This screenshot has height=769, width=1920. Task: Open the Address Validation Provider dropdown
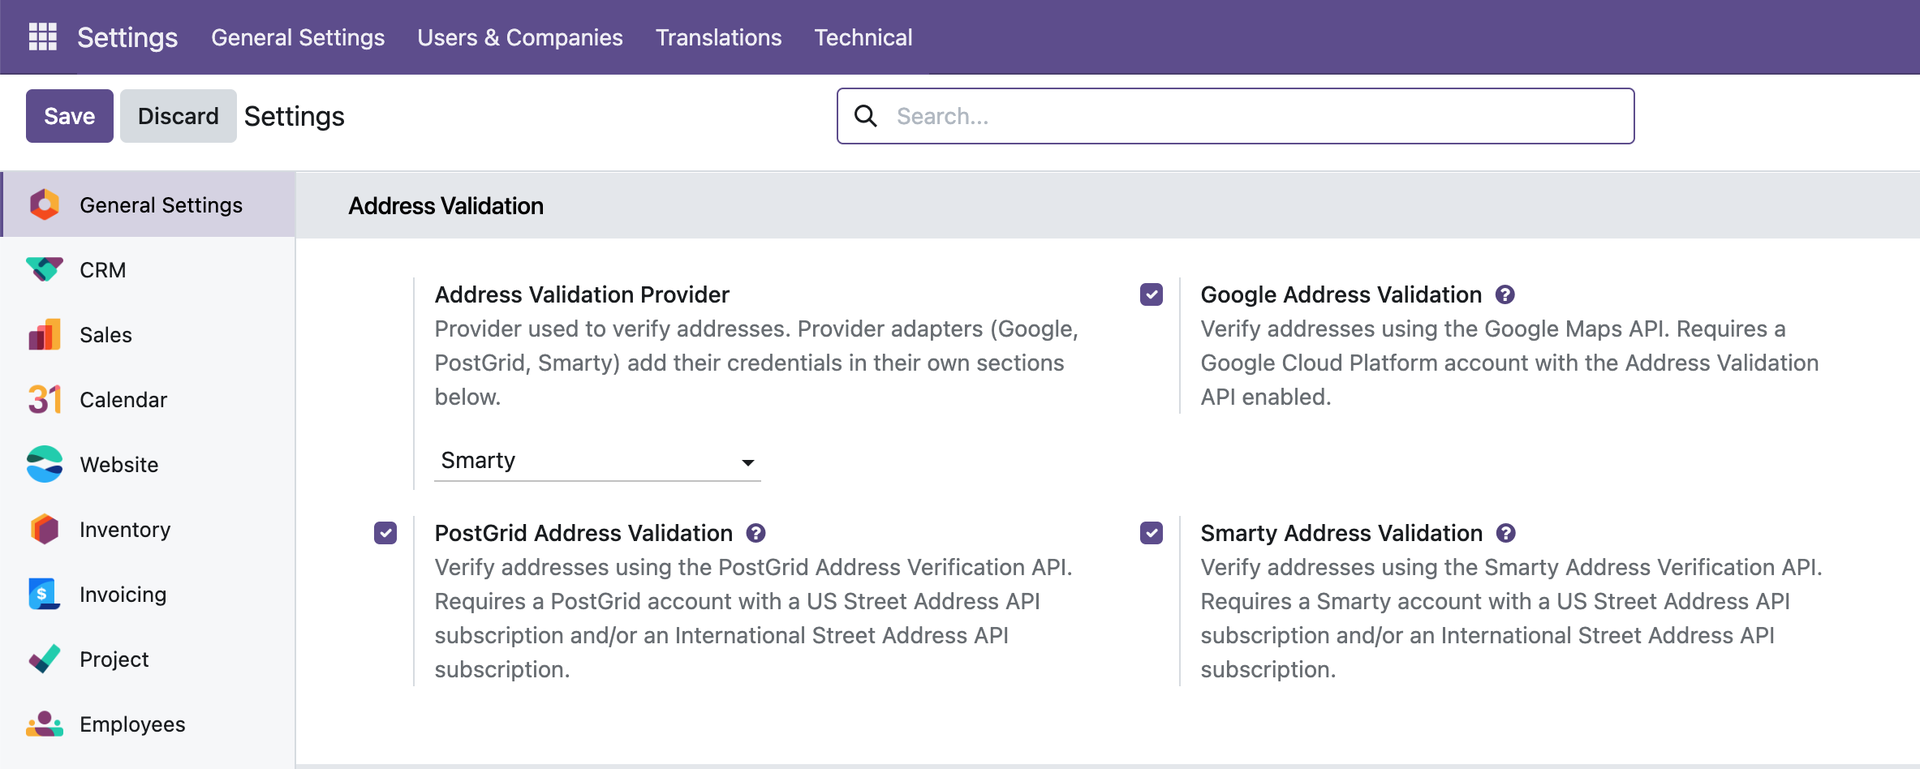pos(597,461)
